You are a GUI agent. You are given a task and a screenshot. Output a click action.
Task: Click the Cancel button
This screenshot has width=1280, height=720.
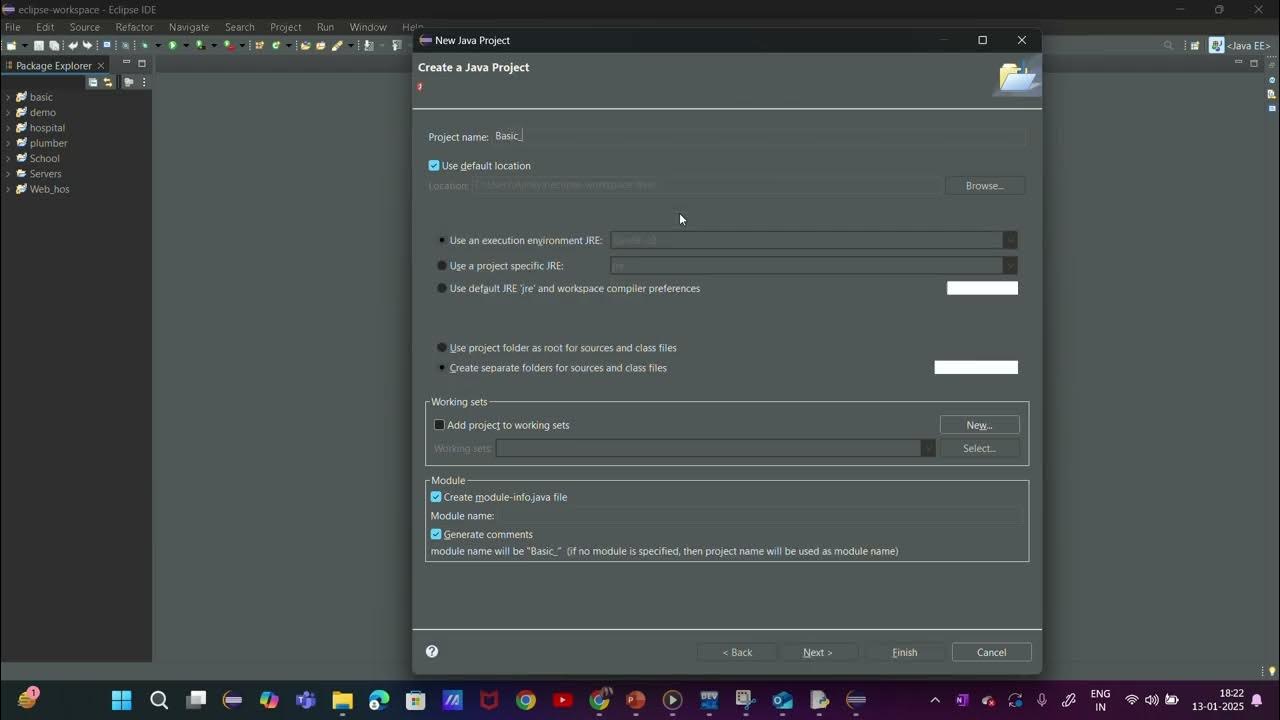coord(991,652)
